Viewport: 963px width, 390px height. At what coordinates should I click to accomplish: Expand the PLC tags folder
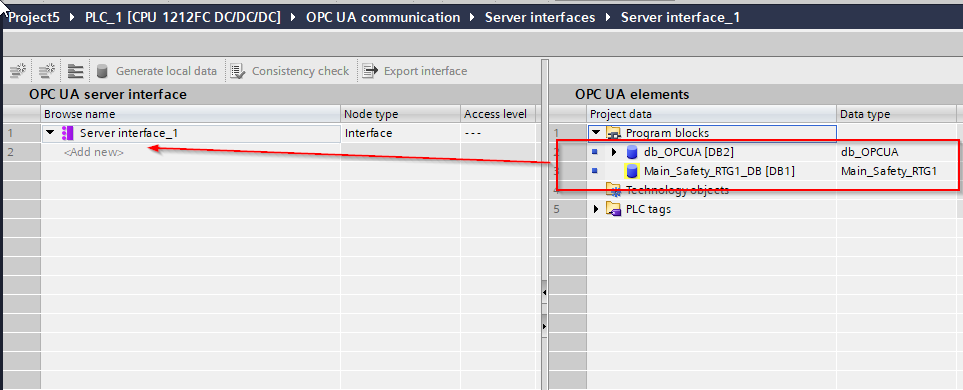click(x=595, y=209)
